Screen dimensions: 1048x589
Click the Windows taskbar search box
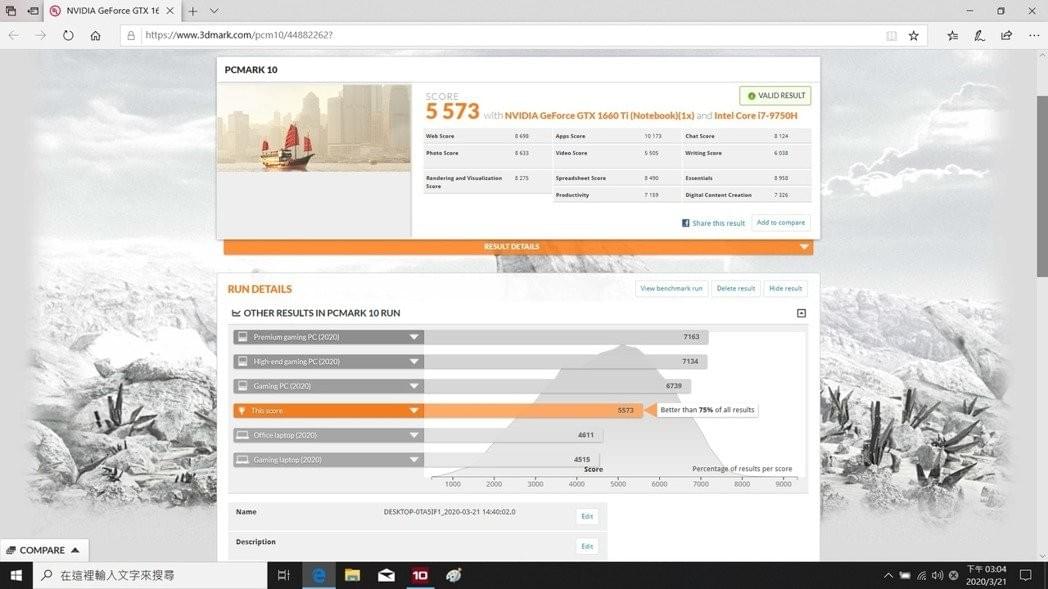(x=150, y=575)
